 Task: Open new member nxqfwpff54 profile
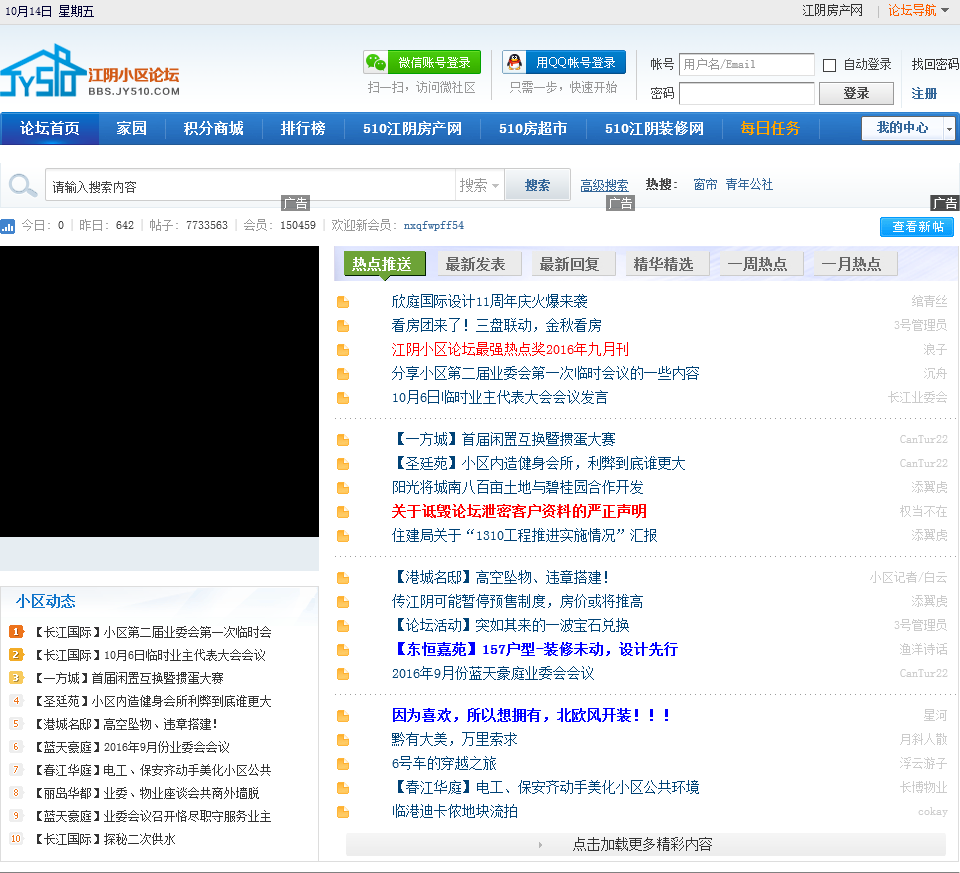tap(433, 225)
